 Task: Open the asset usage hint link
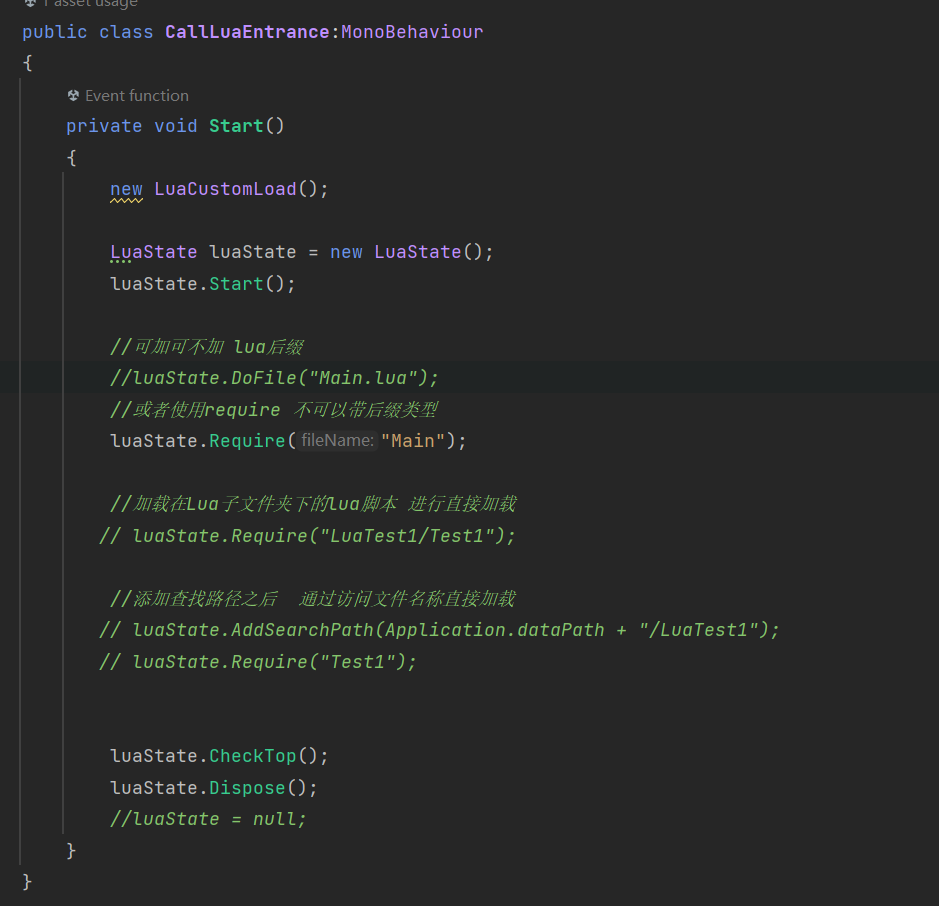point(90,3)
